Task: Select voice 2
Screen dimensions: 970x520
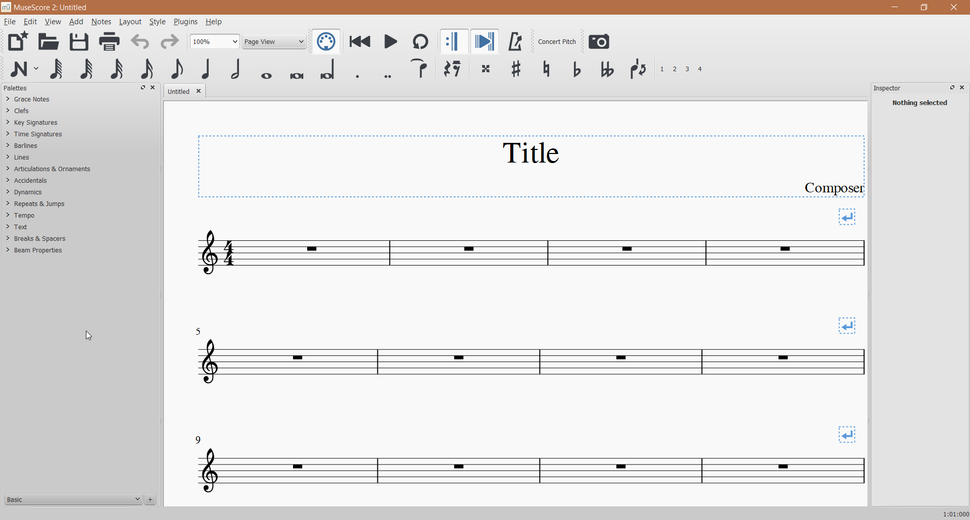Action: [674, 69]
